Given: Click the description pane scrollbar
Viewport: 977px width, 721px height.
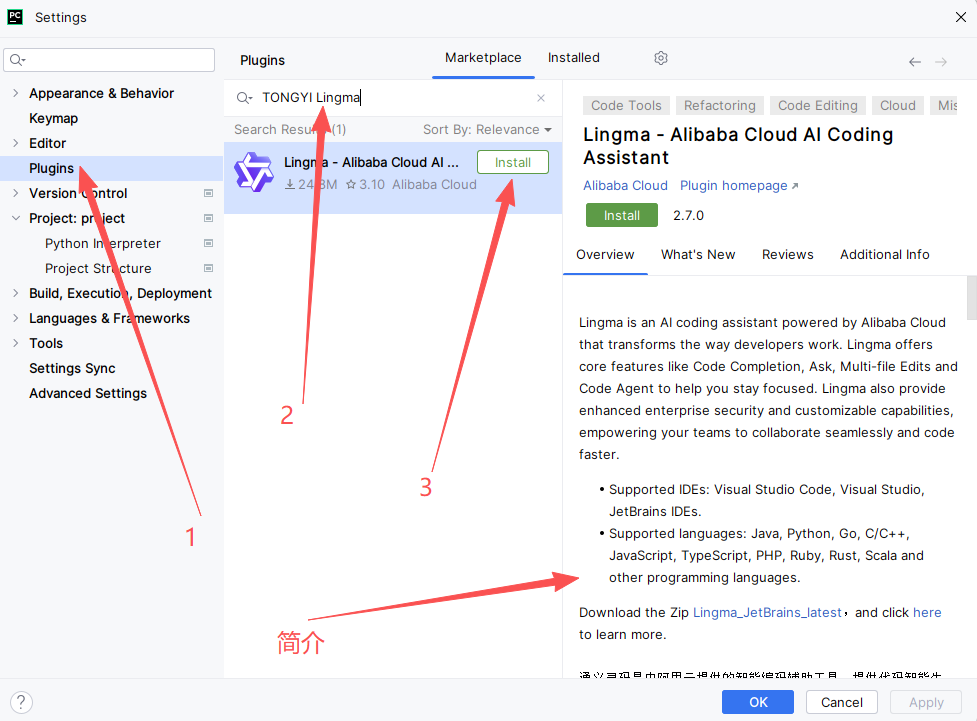Looking at the screenshot, I should (x=971, y=297).
